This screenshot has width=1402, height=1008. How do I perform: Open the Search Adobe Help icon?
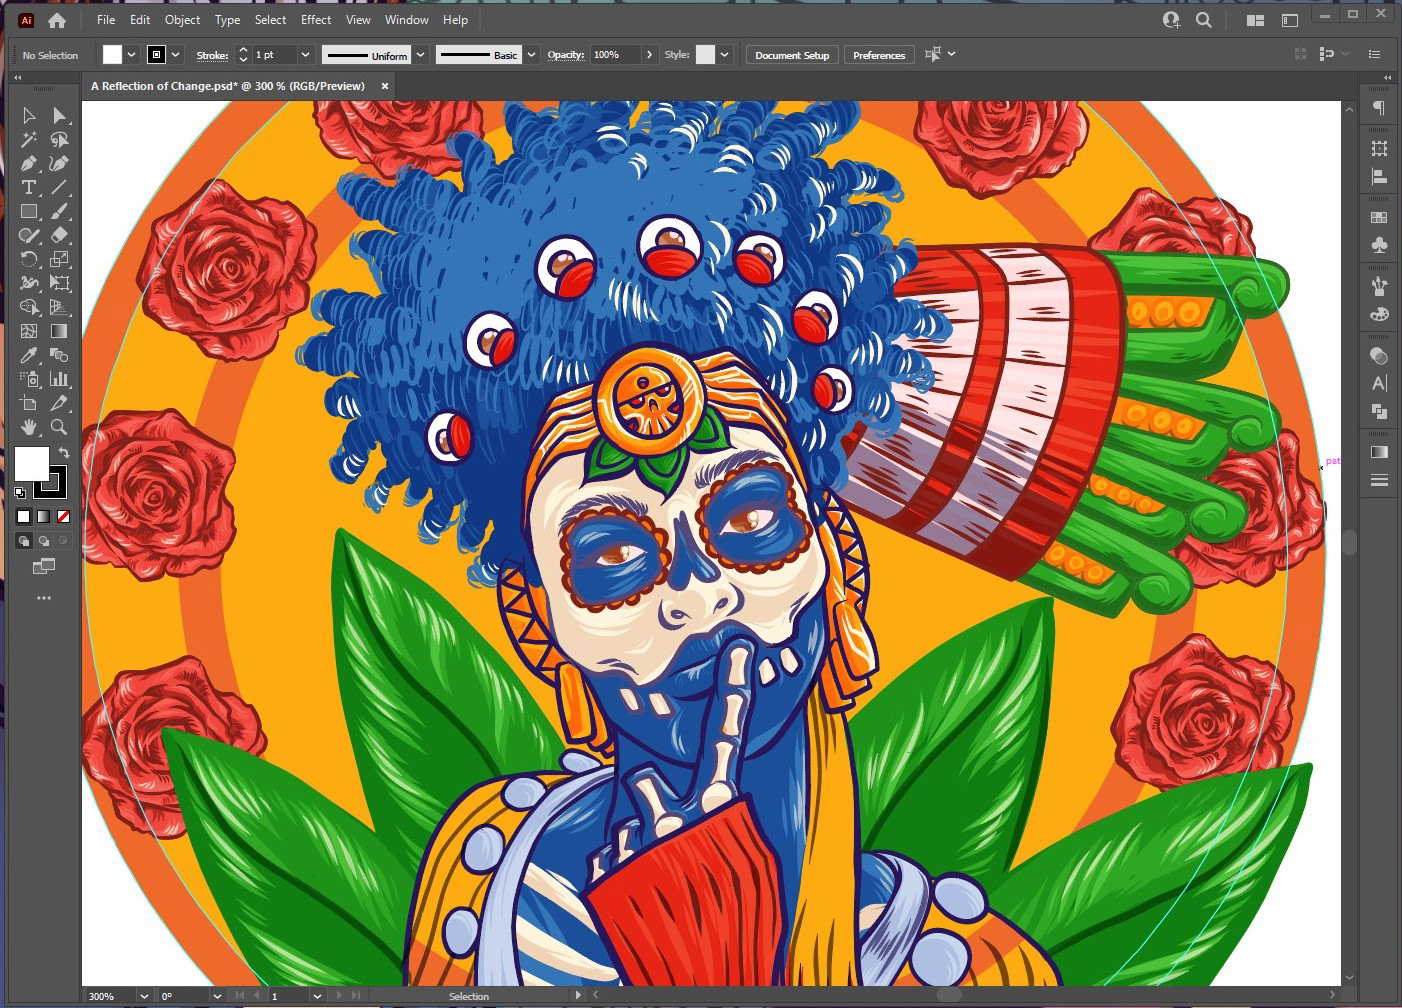[1204, 19]
